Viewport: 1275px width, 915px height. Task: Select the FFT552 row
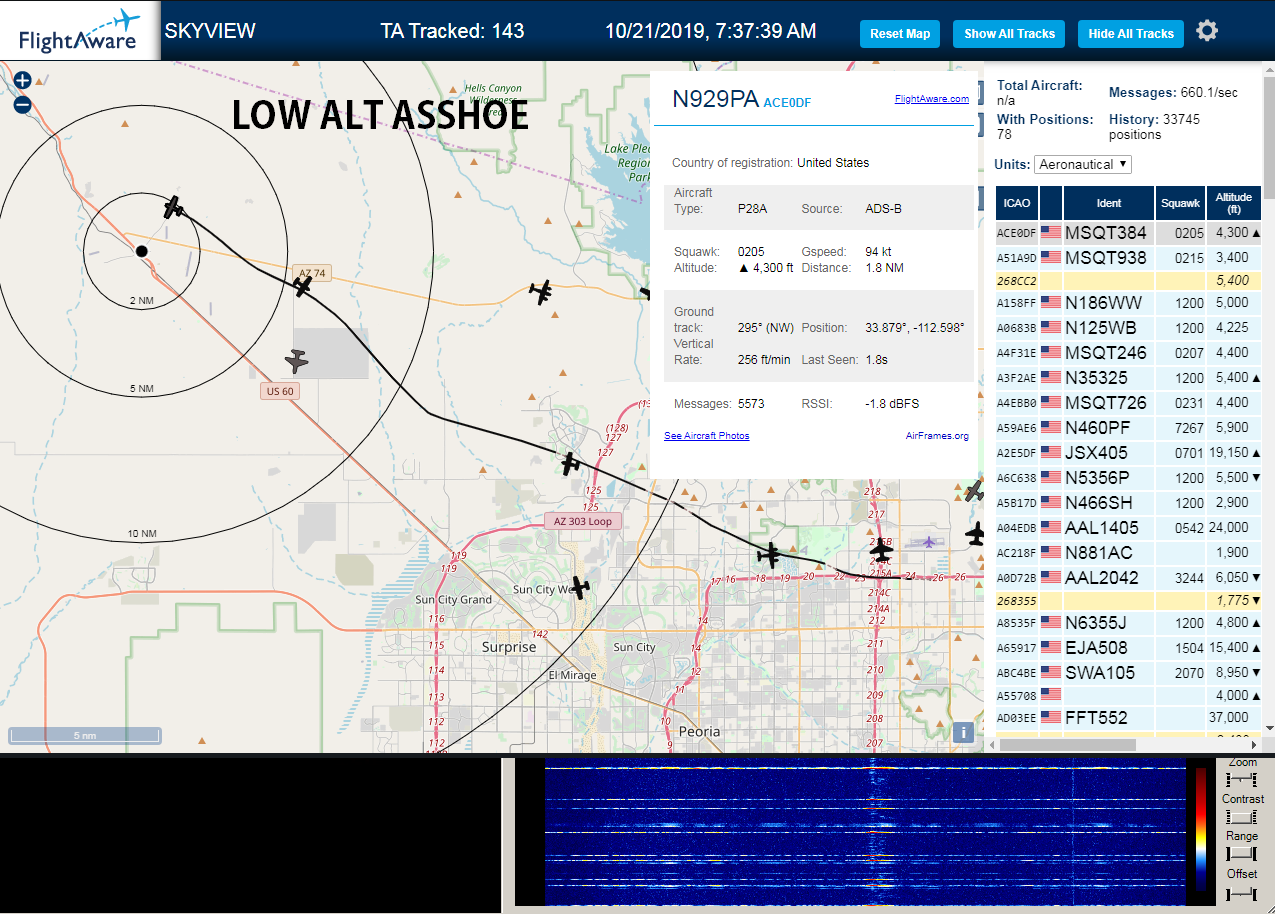(1129, 718)
